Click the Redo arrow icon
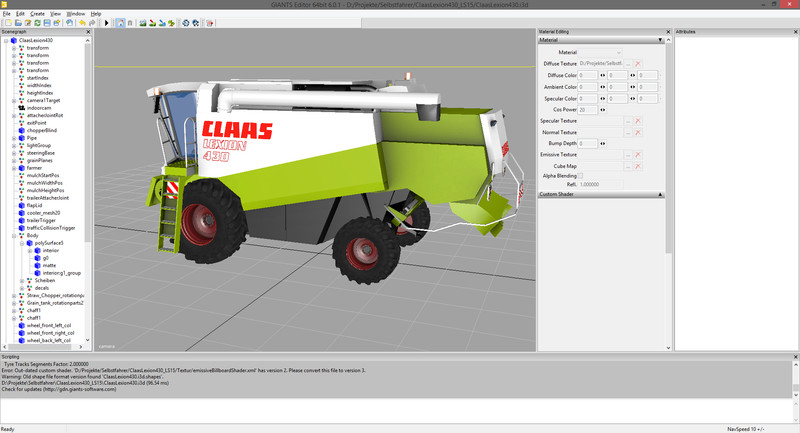This screenshot has height=433, width=800. tap(92, 22)
